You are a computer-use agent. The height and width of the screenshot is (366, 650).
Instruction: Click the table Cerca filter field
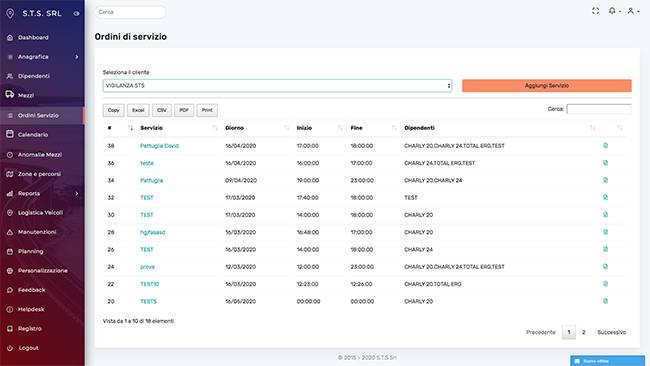[x=599, y=109]
